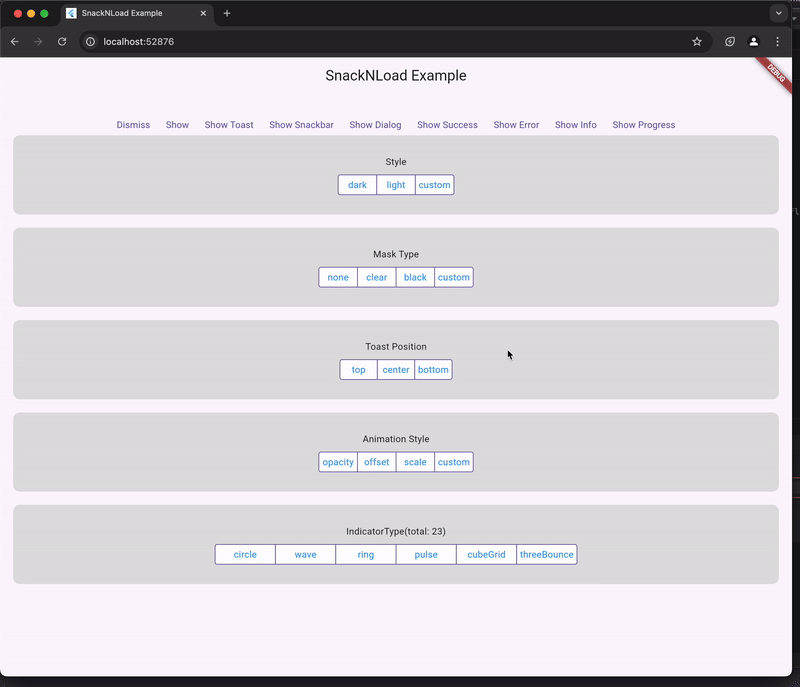Image resolution: width=800 pixels, height=687 pixels.
Task: Pick the scale animation style
Action: pyautogui.click(x=415, y=462)
